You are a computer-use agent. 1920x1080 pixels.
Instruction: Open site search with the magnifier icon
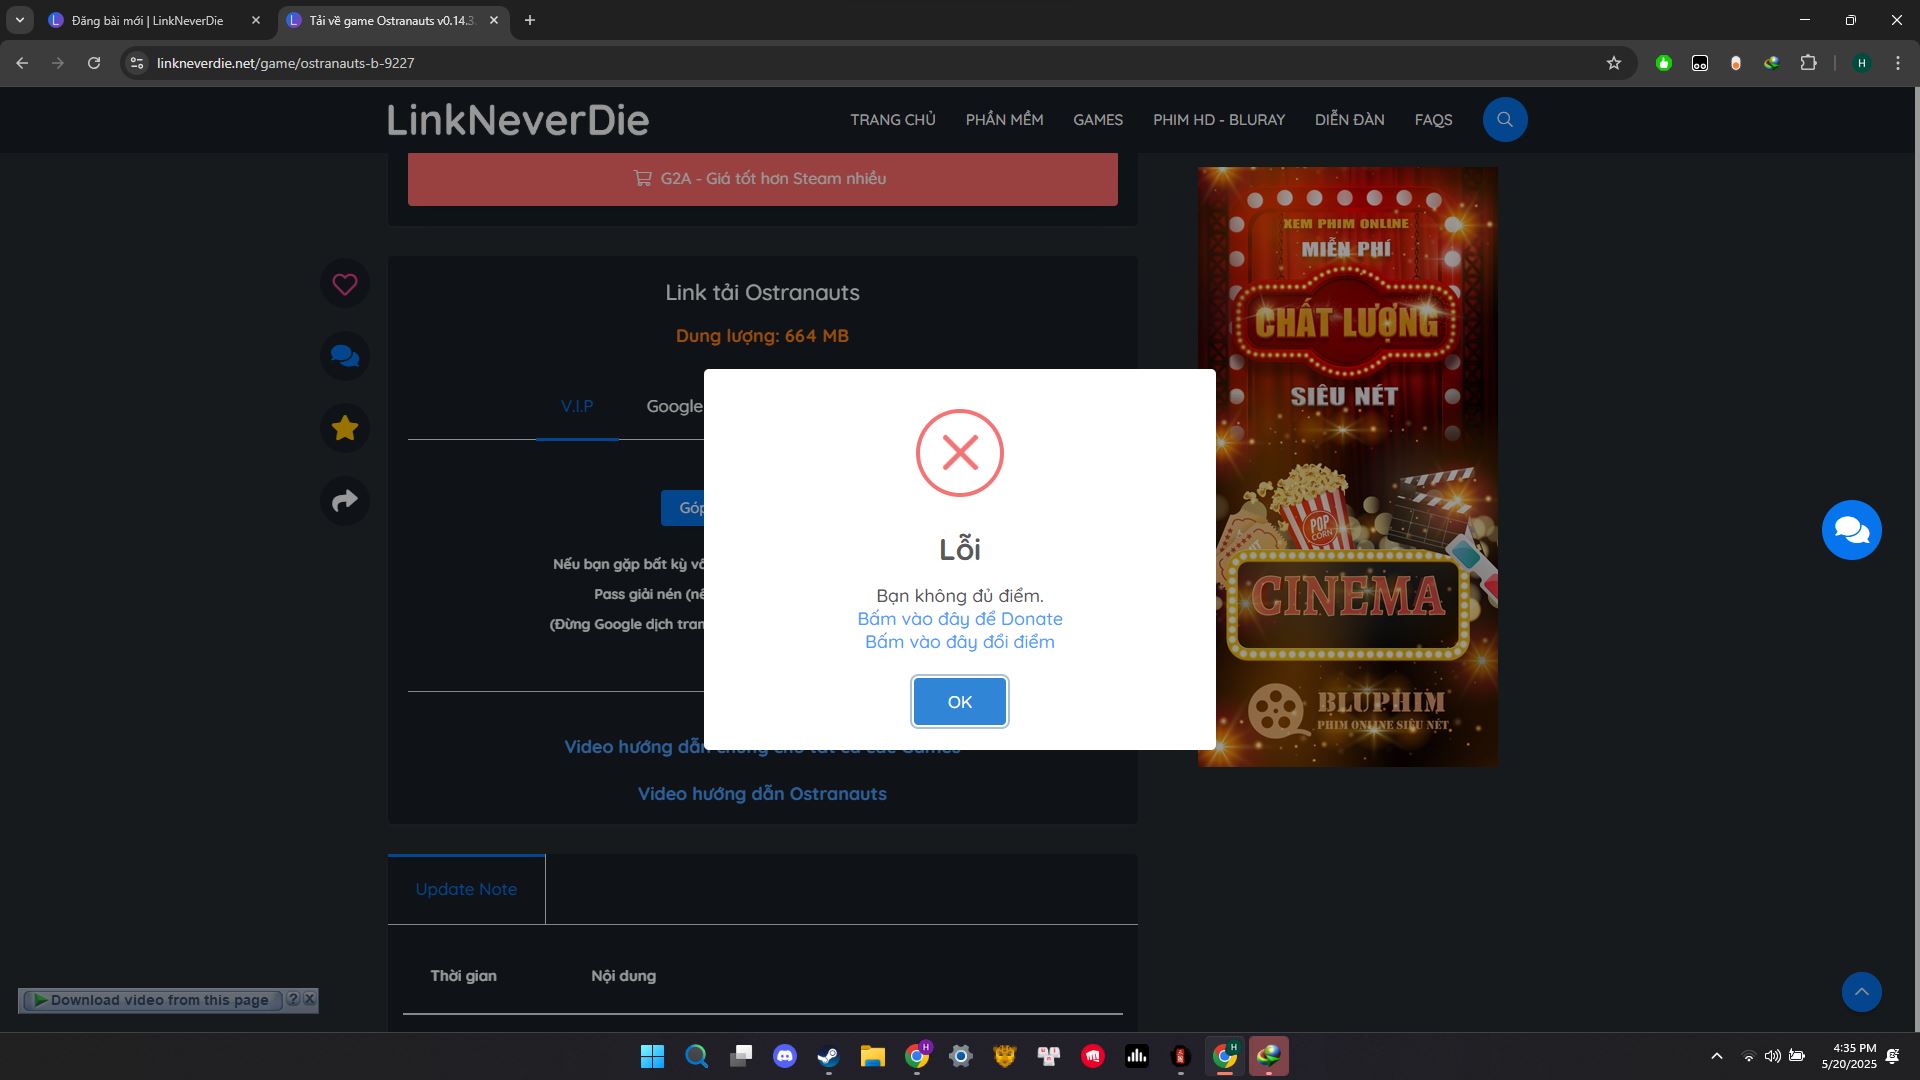1505,119
